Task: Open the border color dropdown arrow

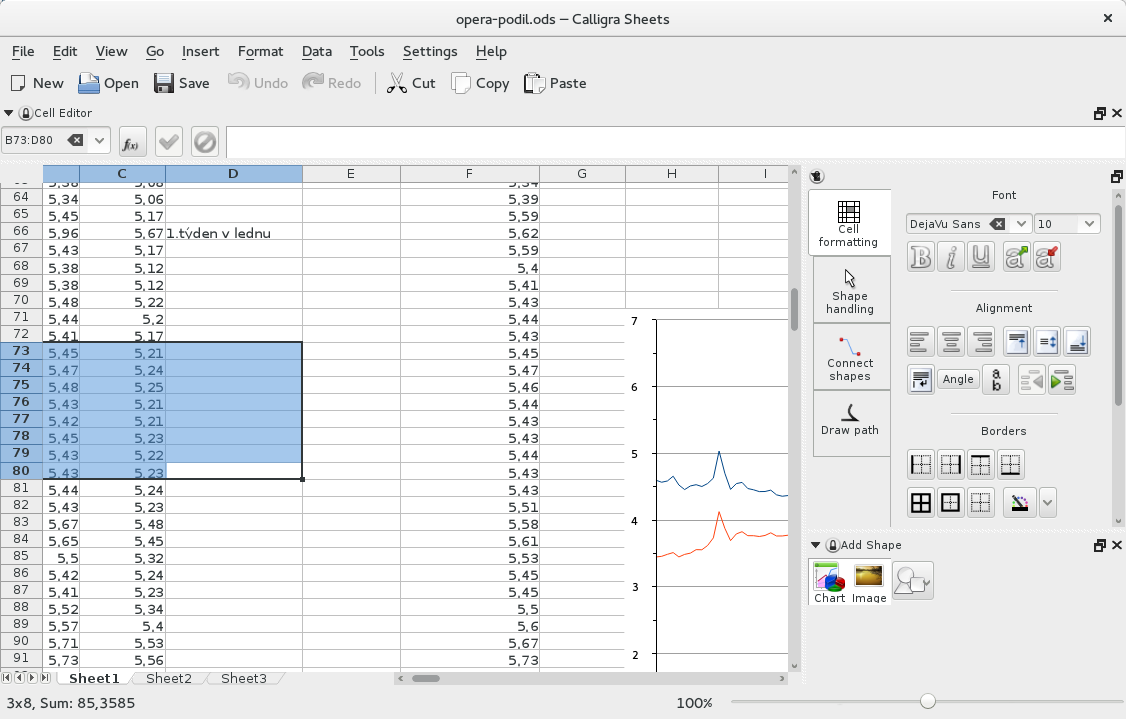Action: tap(1047, 502)
